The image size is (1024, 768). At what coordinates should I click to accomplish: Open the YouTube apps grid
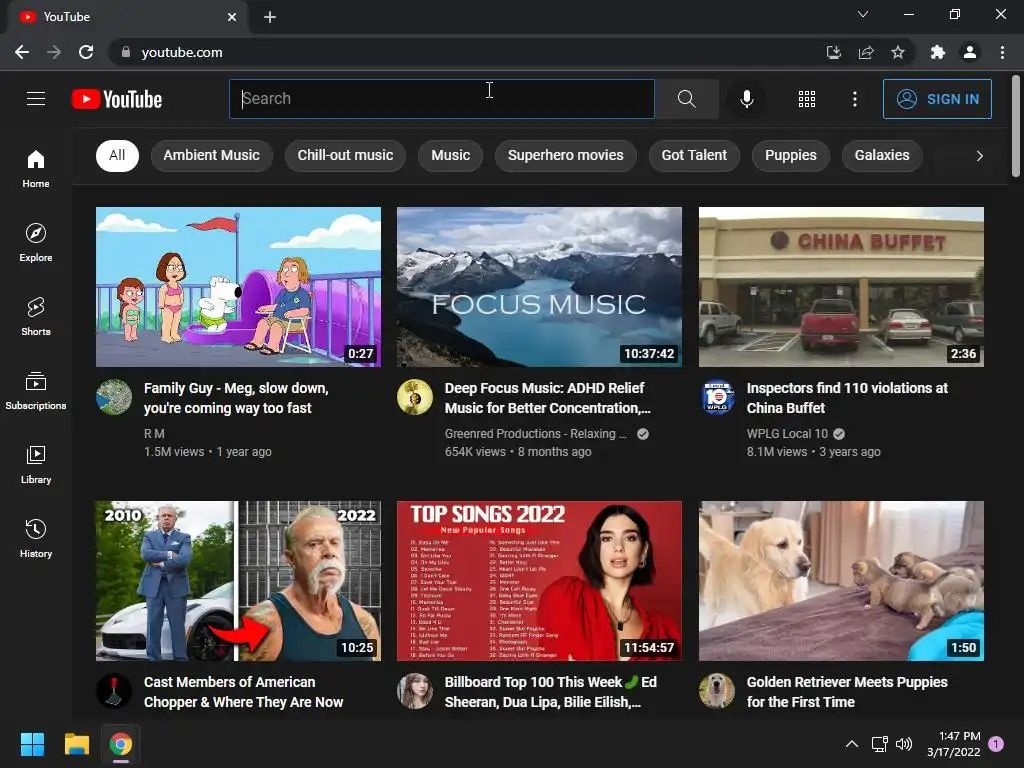pos(807,99)
